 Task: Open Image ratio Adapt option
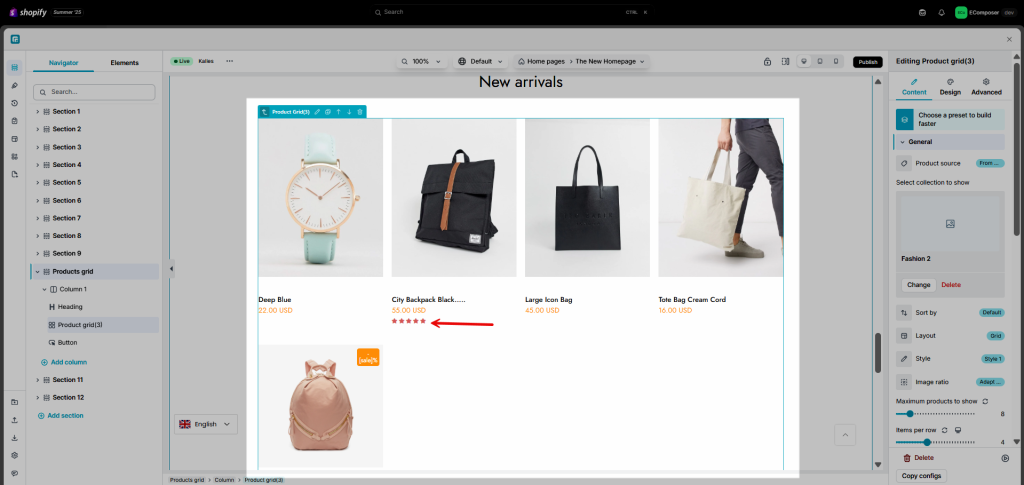click(x=990, y=382)
